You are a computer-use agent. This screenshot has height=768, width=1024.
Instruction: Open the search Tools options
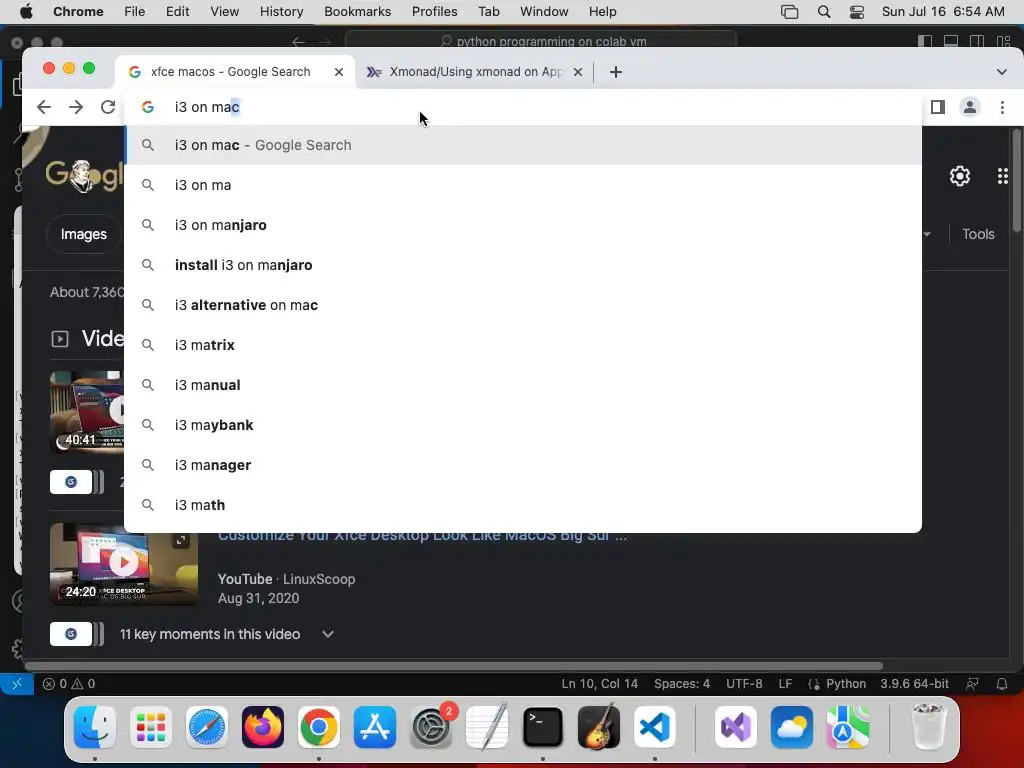pos(978,234)
